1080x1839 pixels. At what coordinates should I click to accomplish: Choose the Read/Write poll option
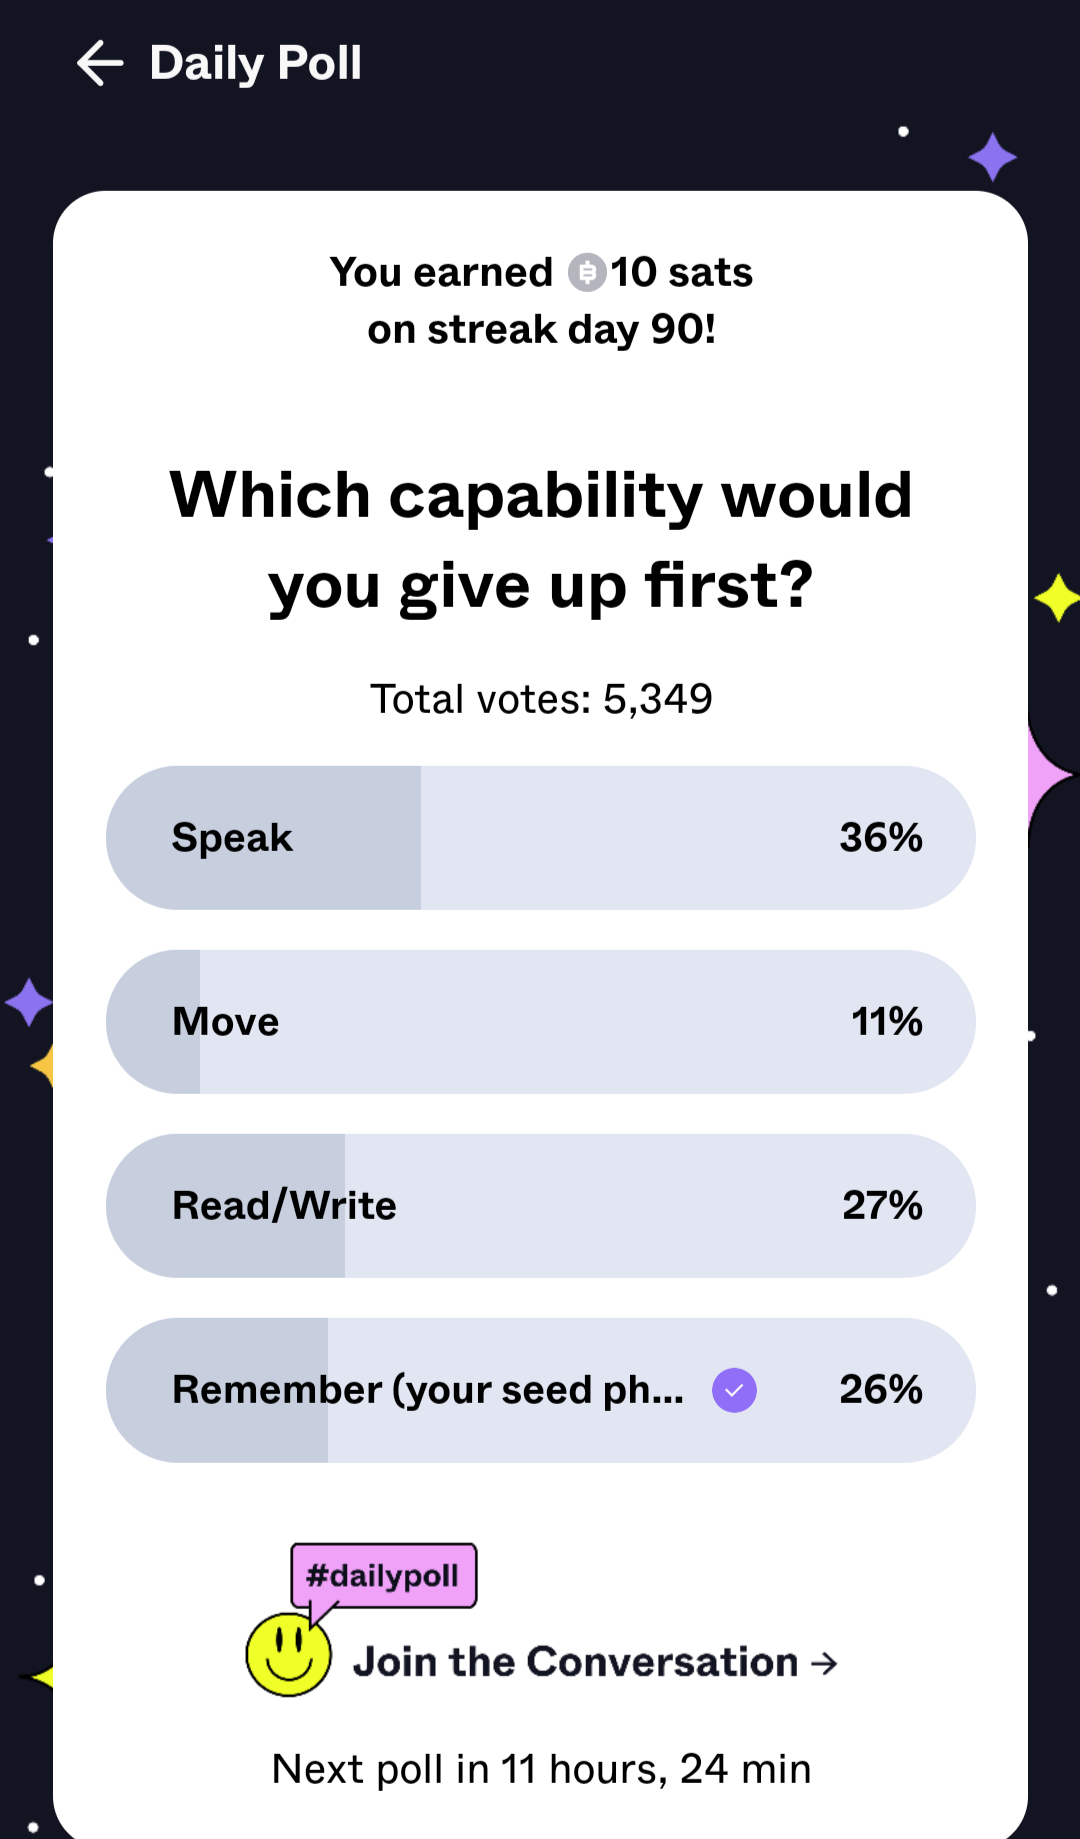coord(540,1206)
